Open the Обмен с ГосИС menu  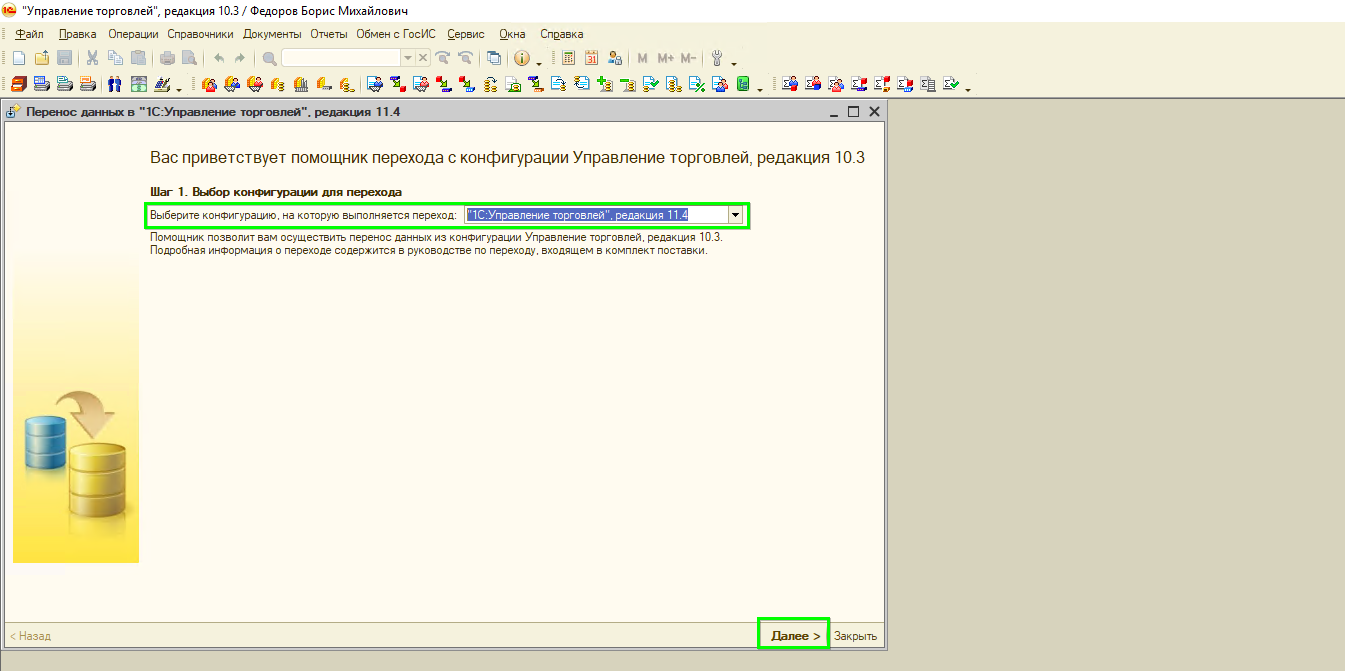[396, 34]
